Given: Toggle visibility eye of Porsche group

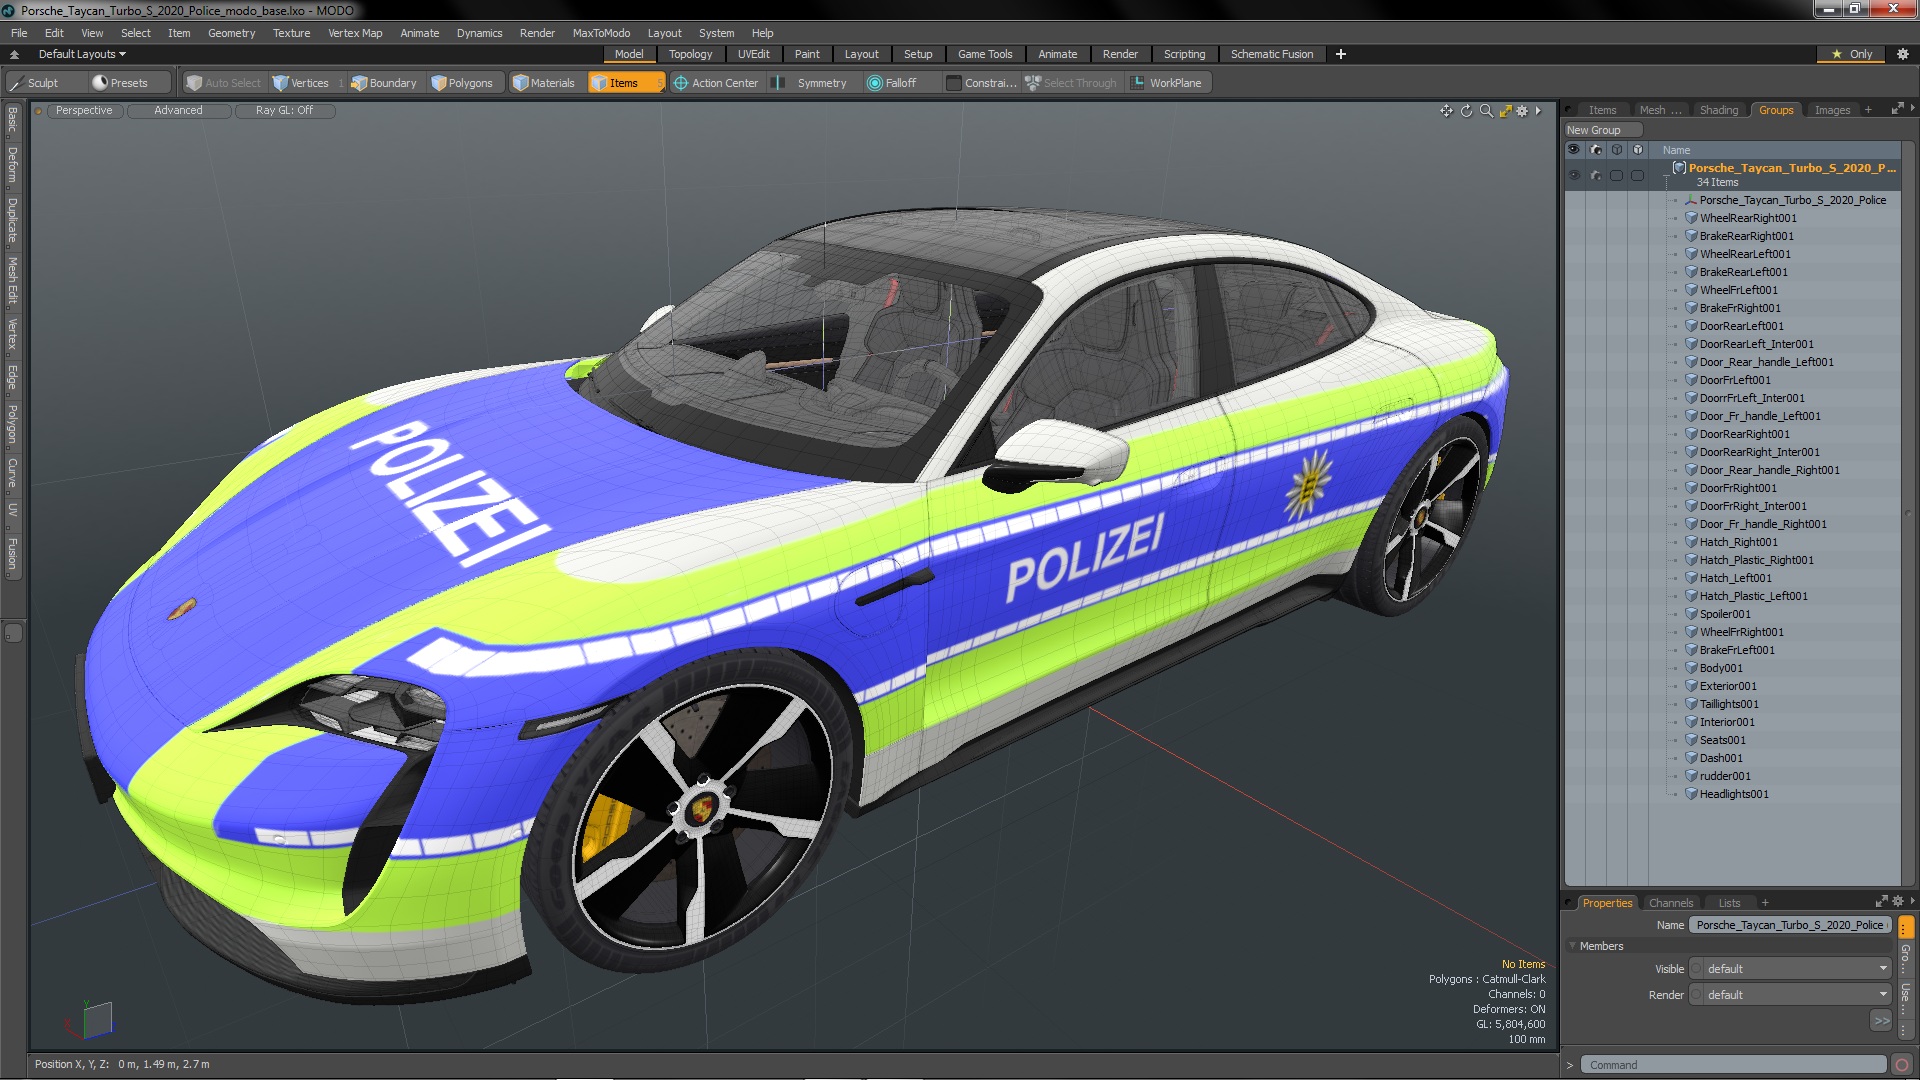Looking at the screenshot, I should click(1574, 175).
